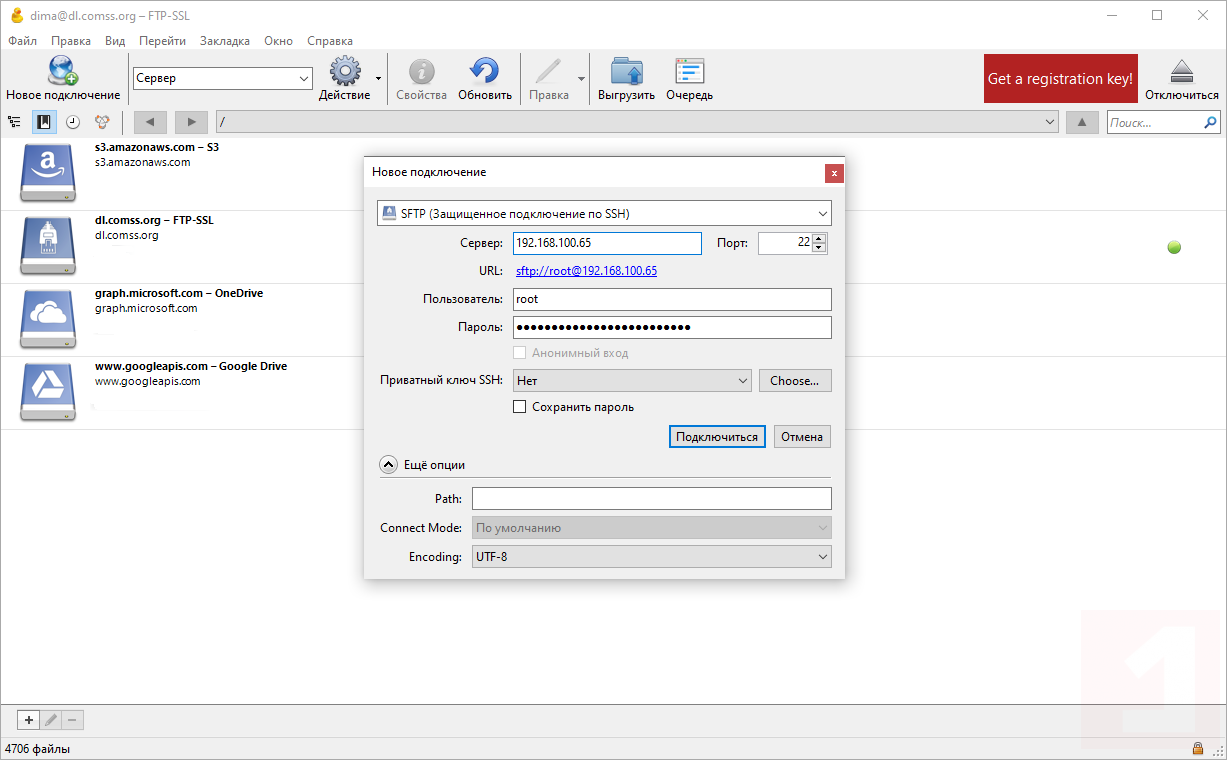This screenshot has height=760, width=1227.
Task: Select the dl.comss.org FTP-SSL drive icon
Action: pyautogui.click(x=48, y=244)
